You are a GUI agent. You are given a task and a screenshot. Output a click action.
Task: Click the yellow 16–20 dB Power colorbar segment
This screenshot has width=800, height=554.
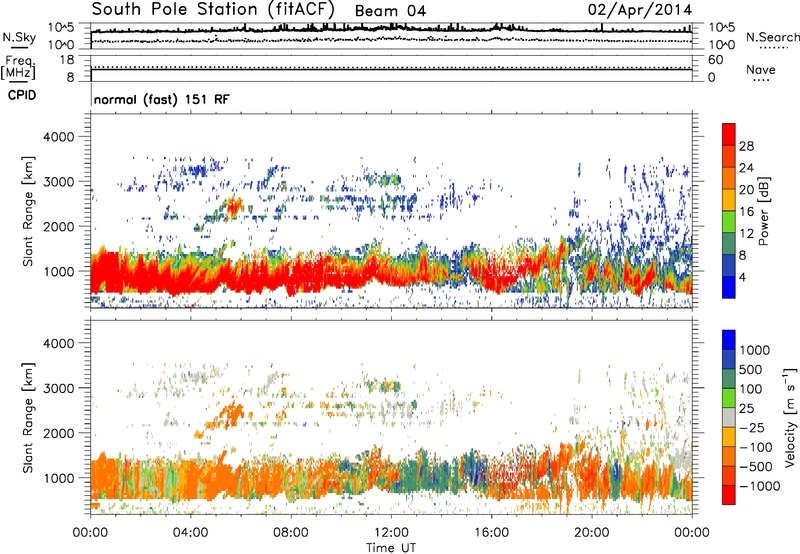(729, 199)
